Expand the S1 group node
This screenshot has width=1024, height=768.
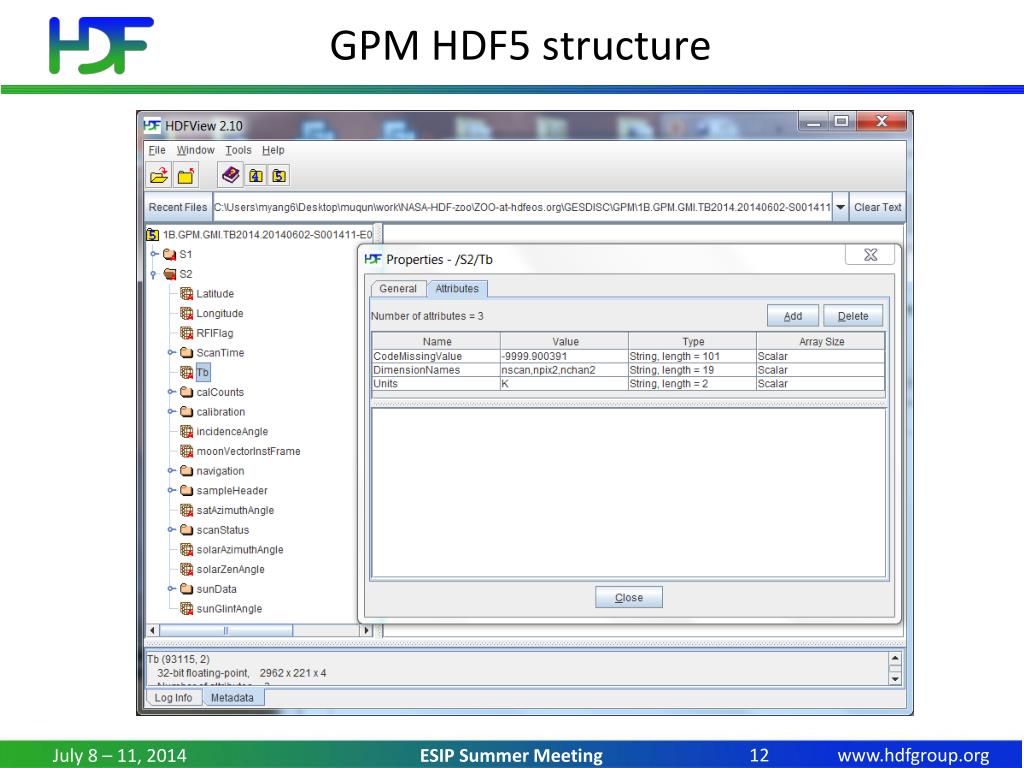click(154, 254)
